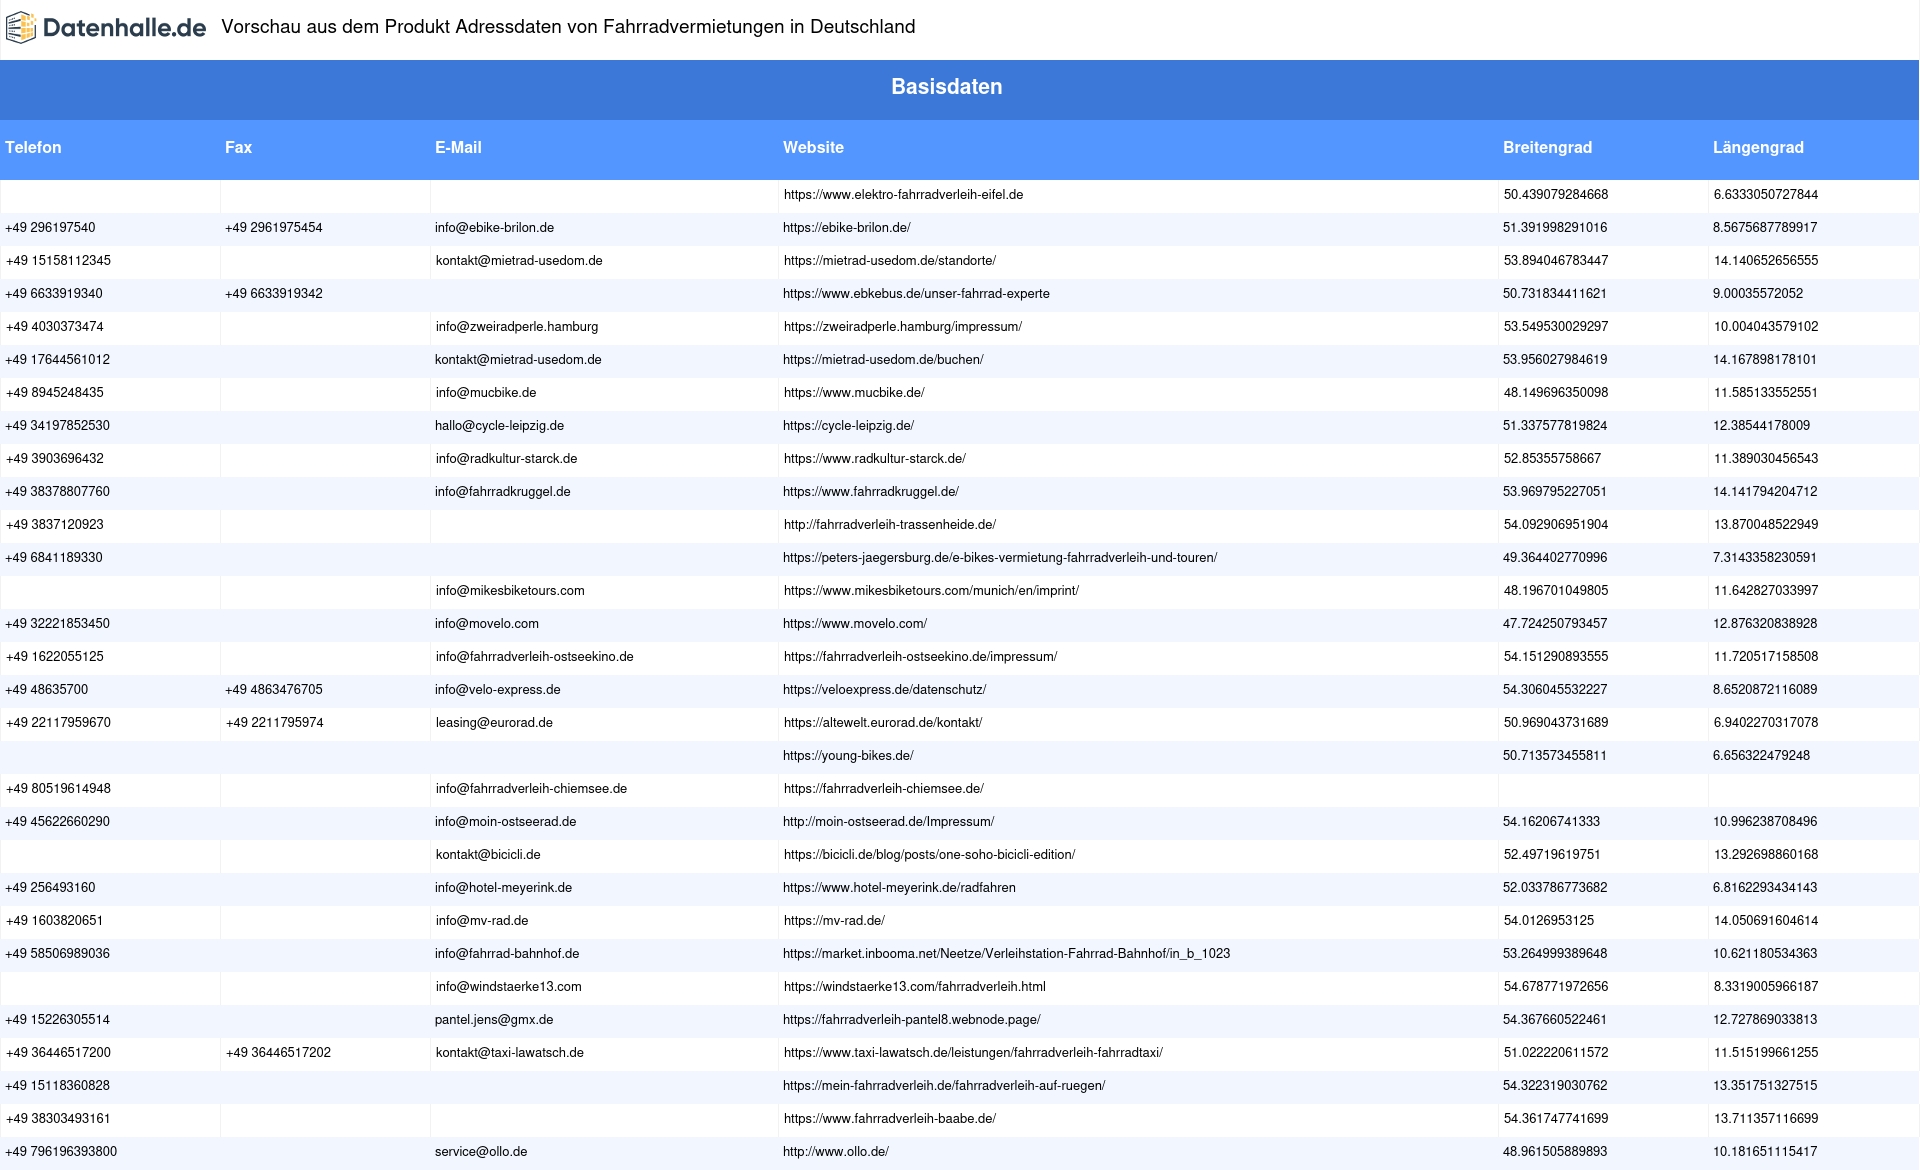This screenshot has width=1920, height=1170.
Task: Select phone +49 6841189330
Action: (x=54, y=558)
